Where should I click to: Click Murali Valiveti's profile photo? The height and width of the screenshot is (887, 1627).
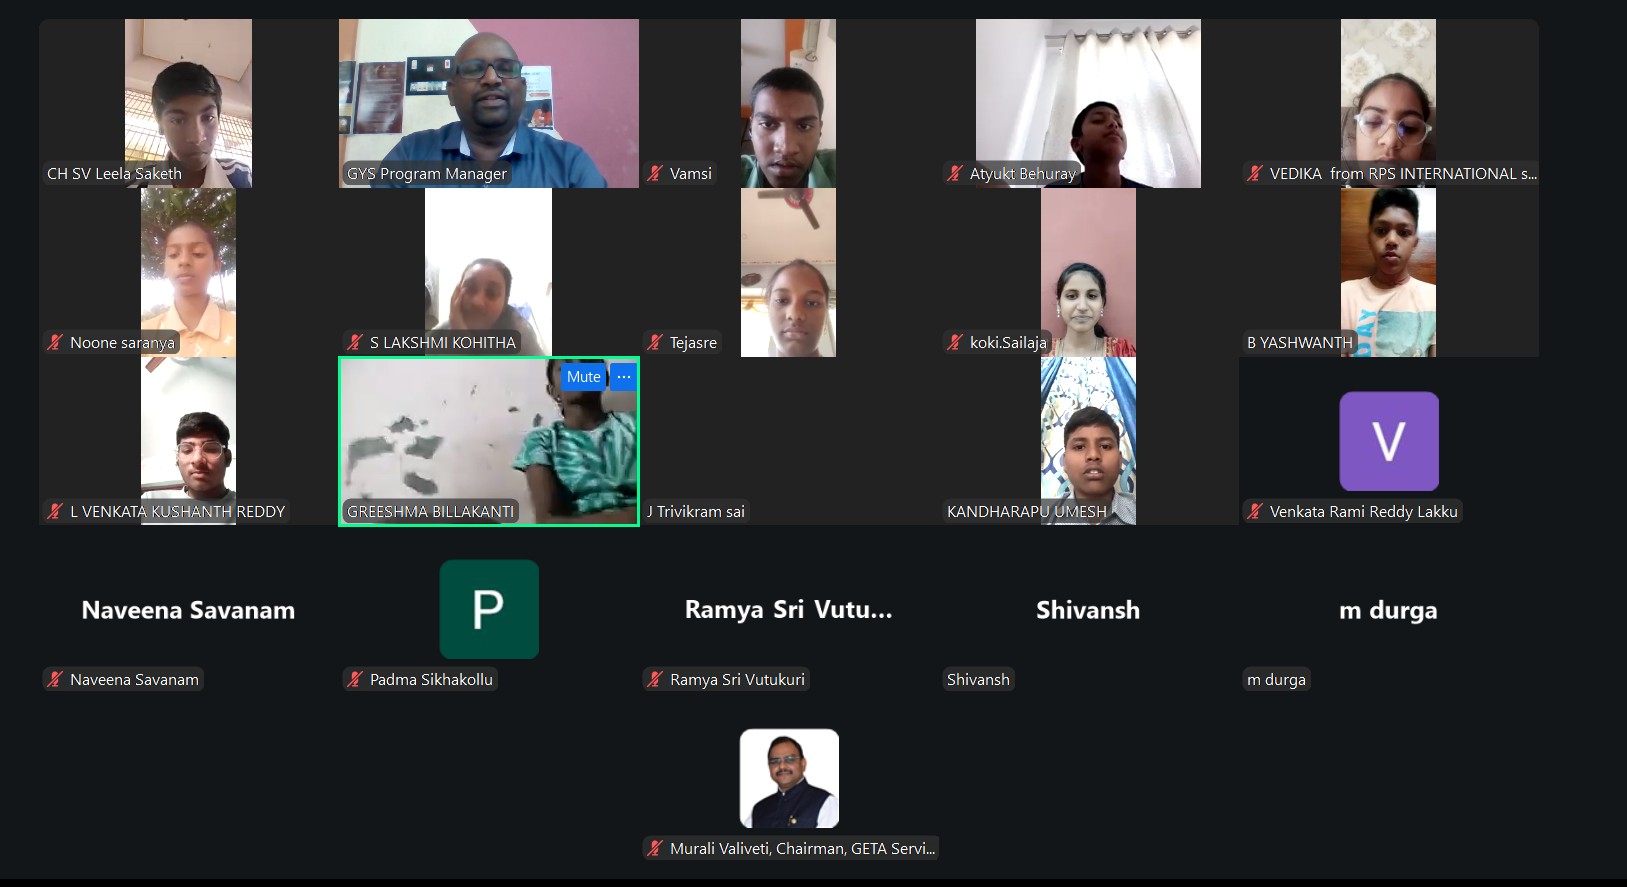click(789, 778)
